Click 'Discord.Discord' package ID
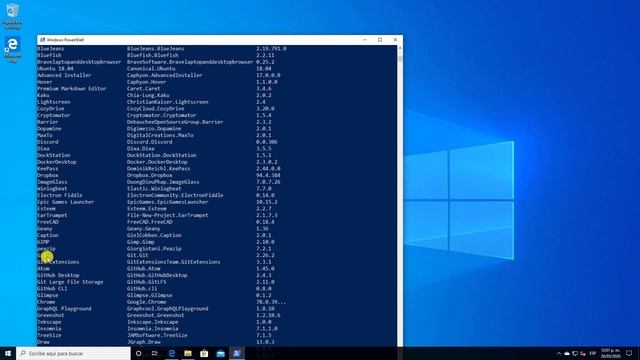 pyautogui.click(x=149, y=142)
